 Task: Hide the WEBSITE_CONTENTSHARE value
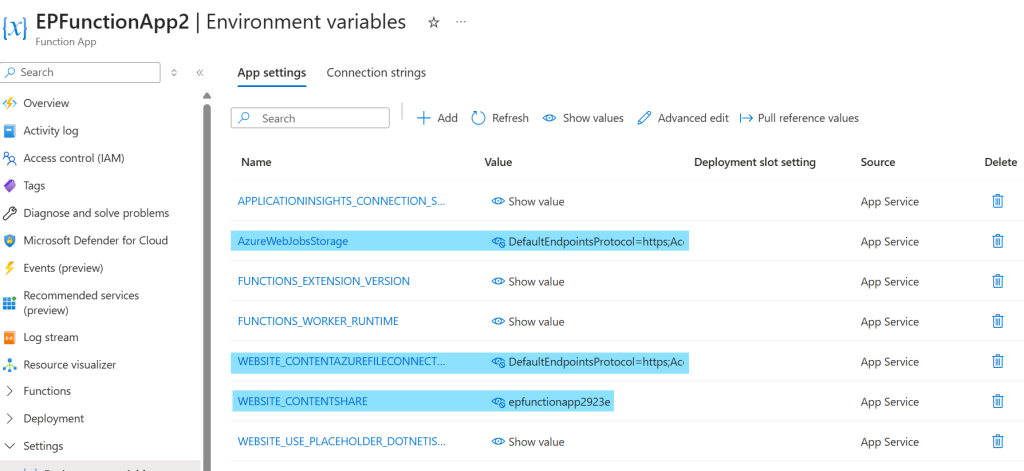coord(498,402)
